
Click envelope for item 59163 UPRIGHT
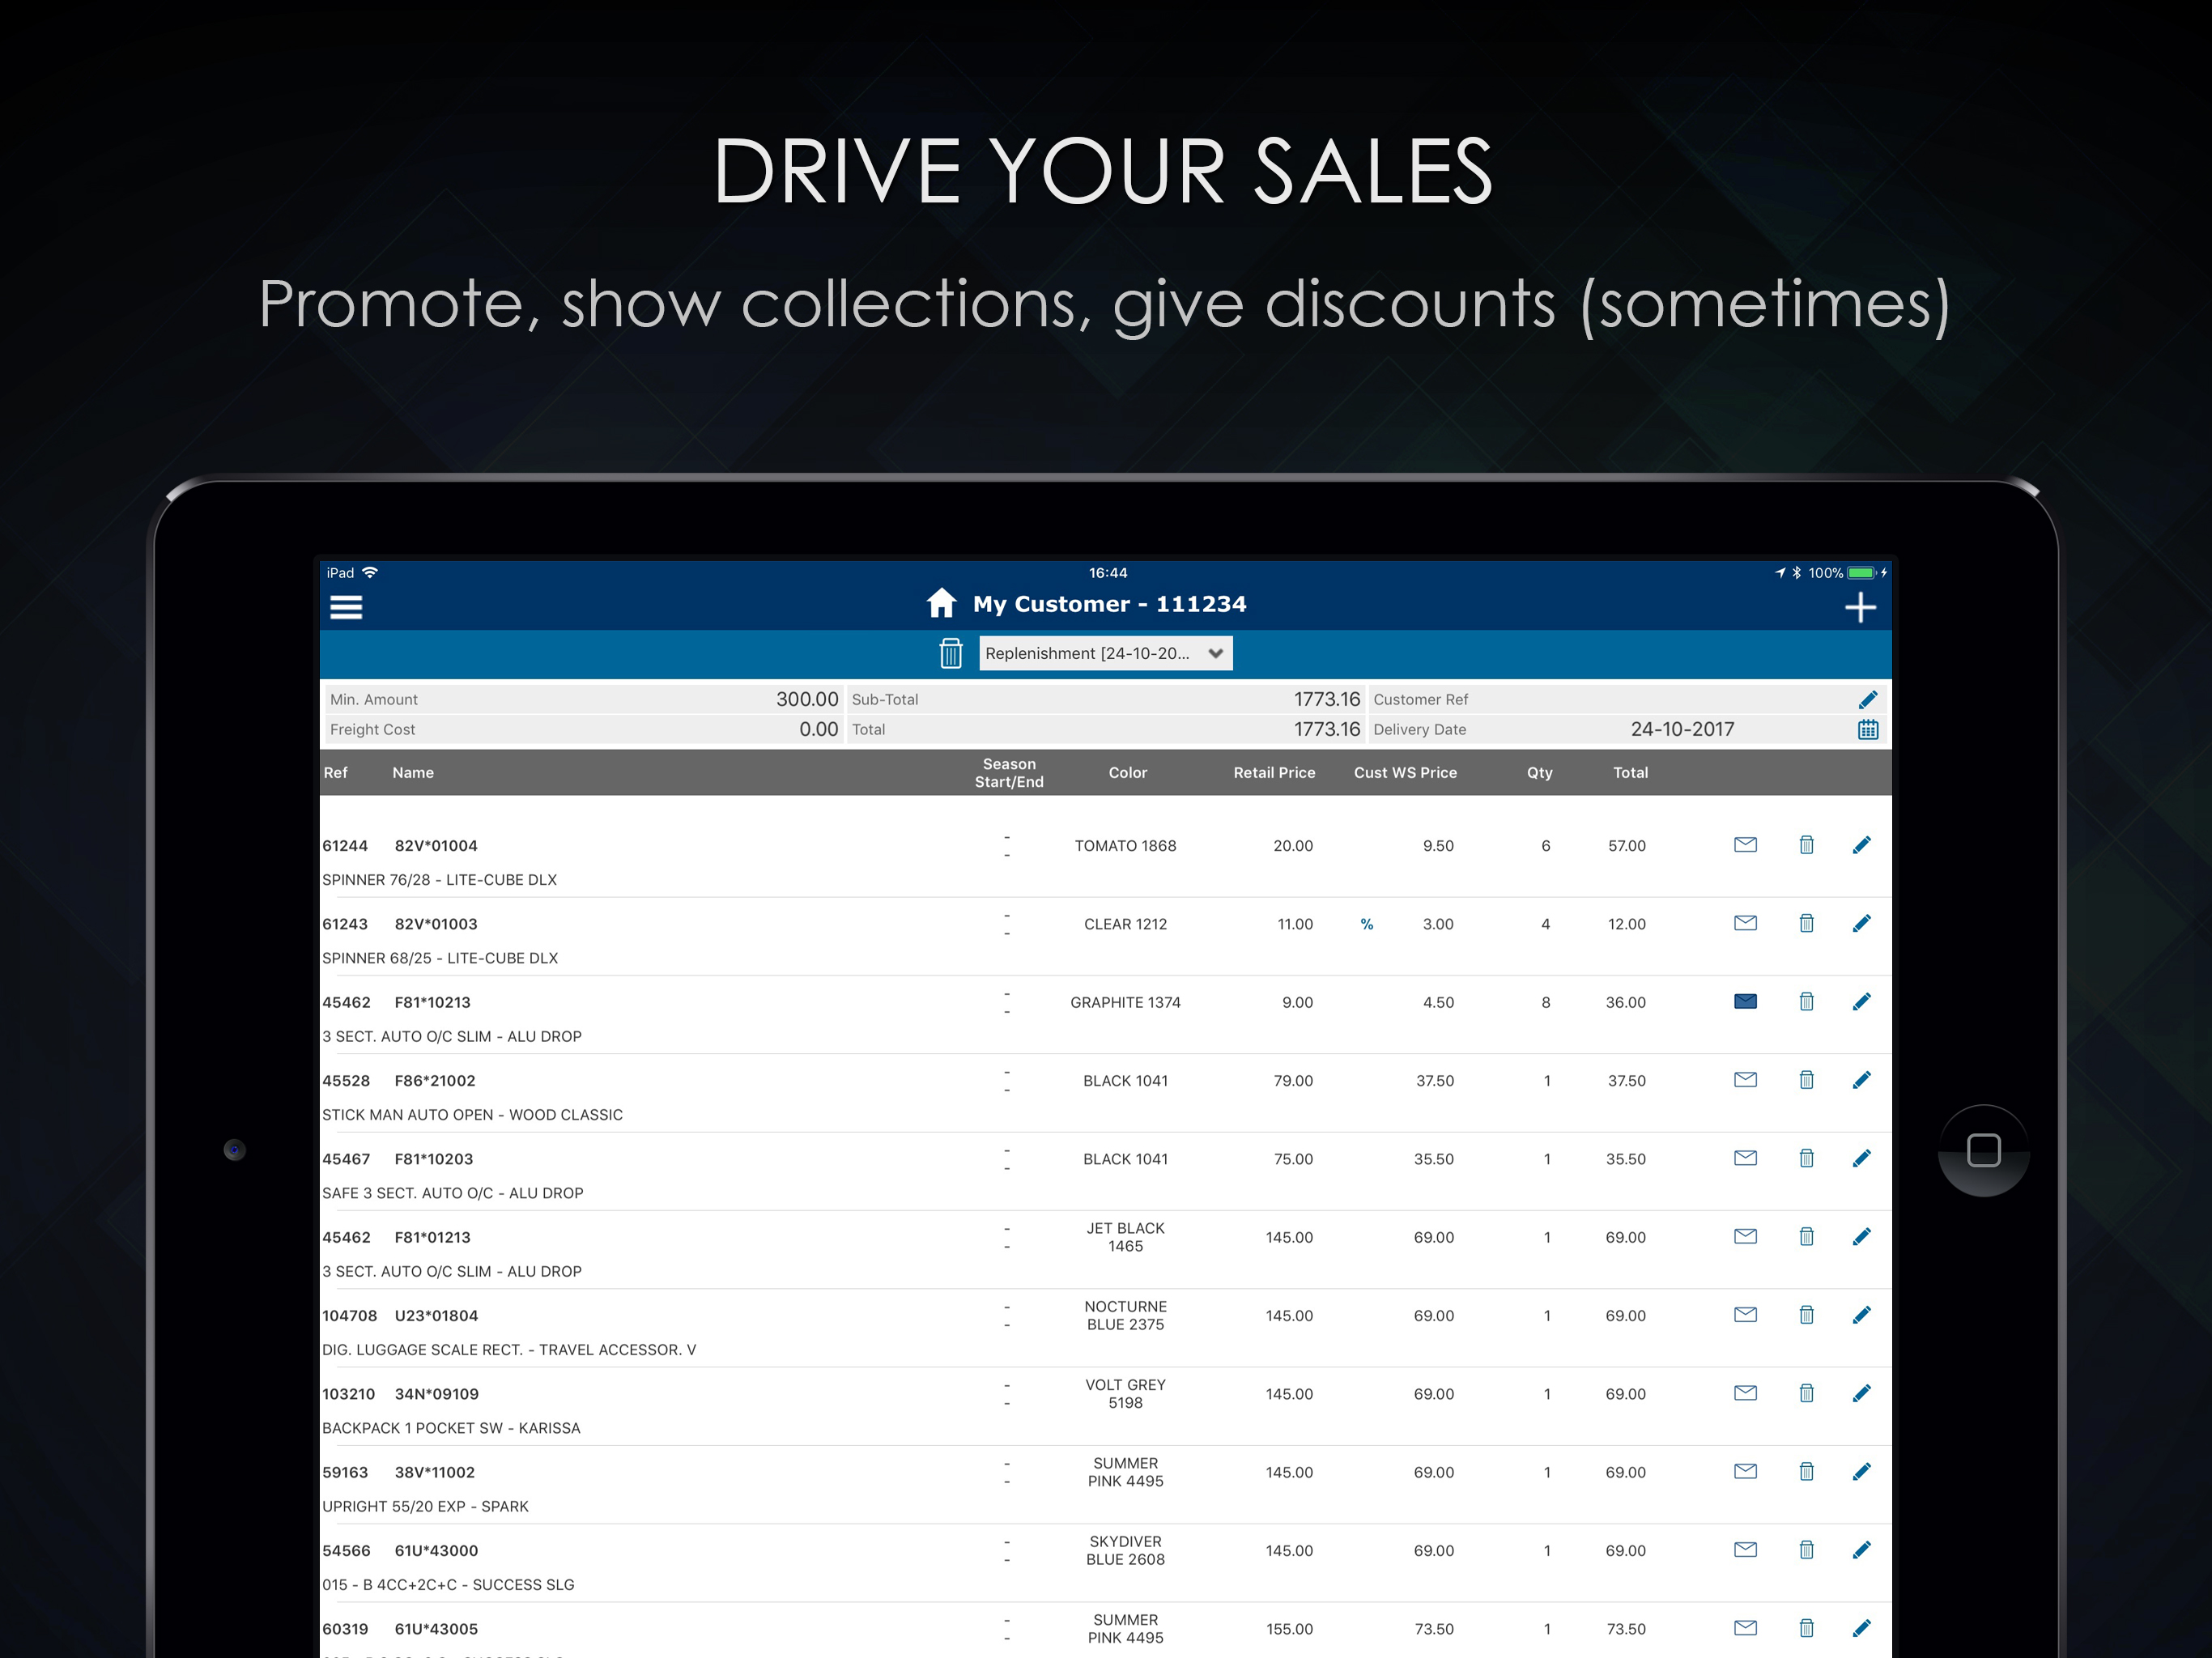tap(1745, 1471)
